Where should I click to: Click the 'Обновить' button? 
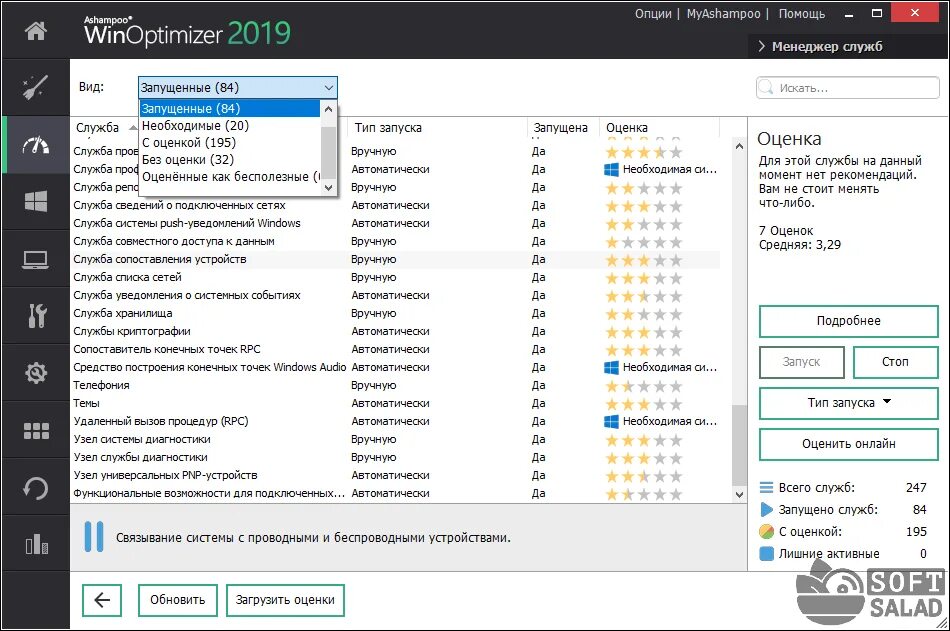(x=178, y=600)
